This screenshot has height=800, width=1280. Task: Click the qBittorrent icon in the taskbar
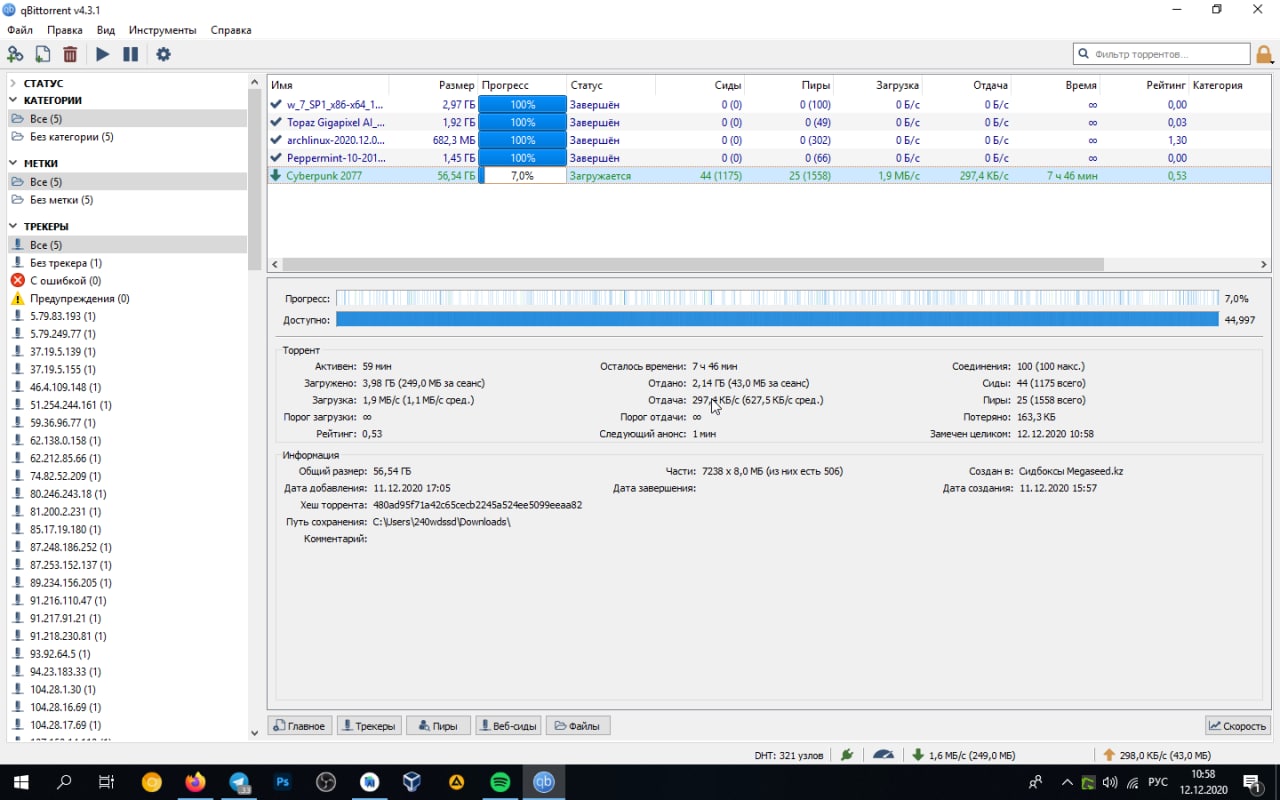543,782
